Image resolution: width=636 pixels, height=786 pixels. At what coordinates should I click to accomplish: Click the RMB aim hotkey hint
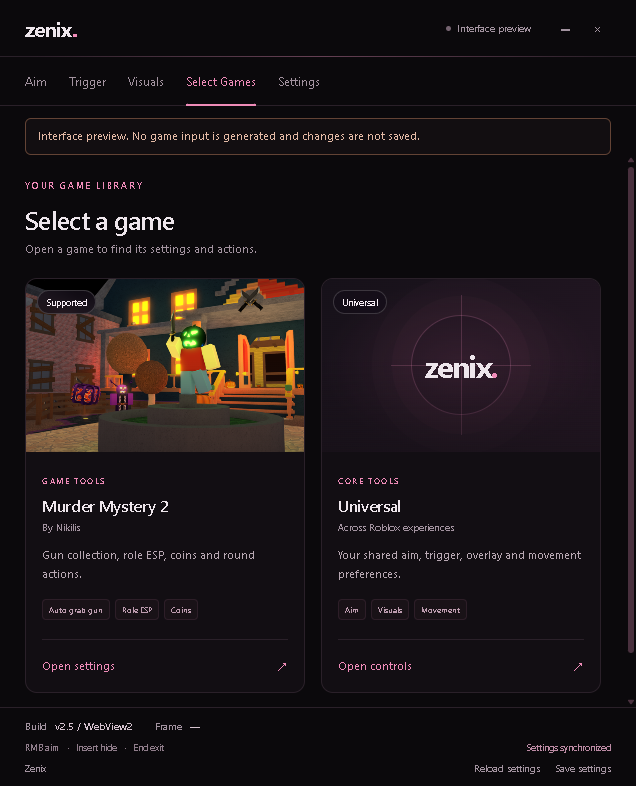point(42,748)
